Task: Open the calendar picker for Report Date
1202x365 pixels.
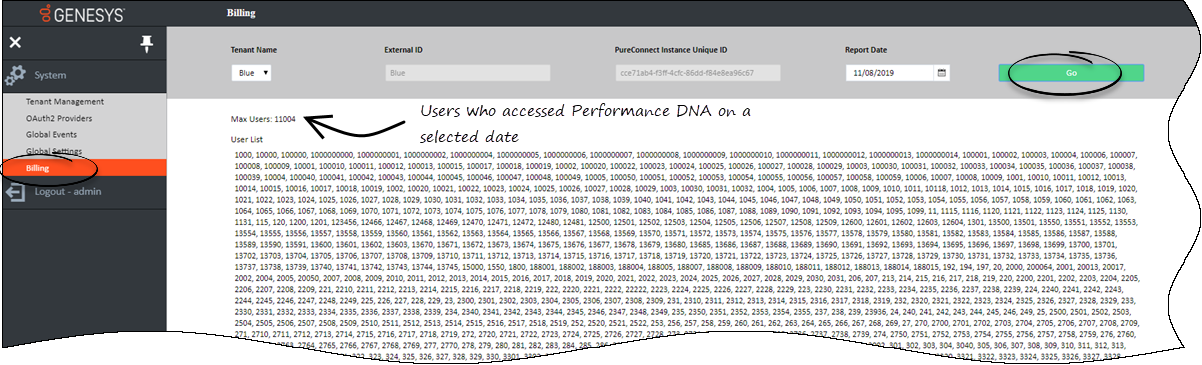Action: (x=941, y=73)
